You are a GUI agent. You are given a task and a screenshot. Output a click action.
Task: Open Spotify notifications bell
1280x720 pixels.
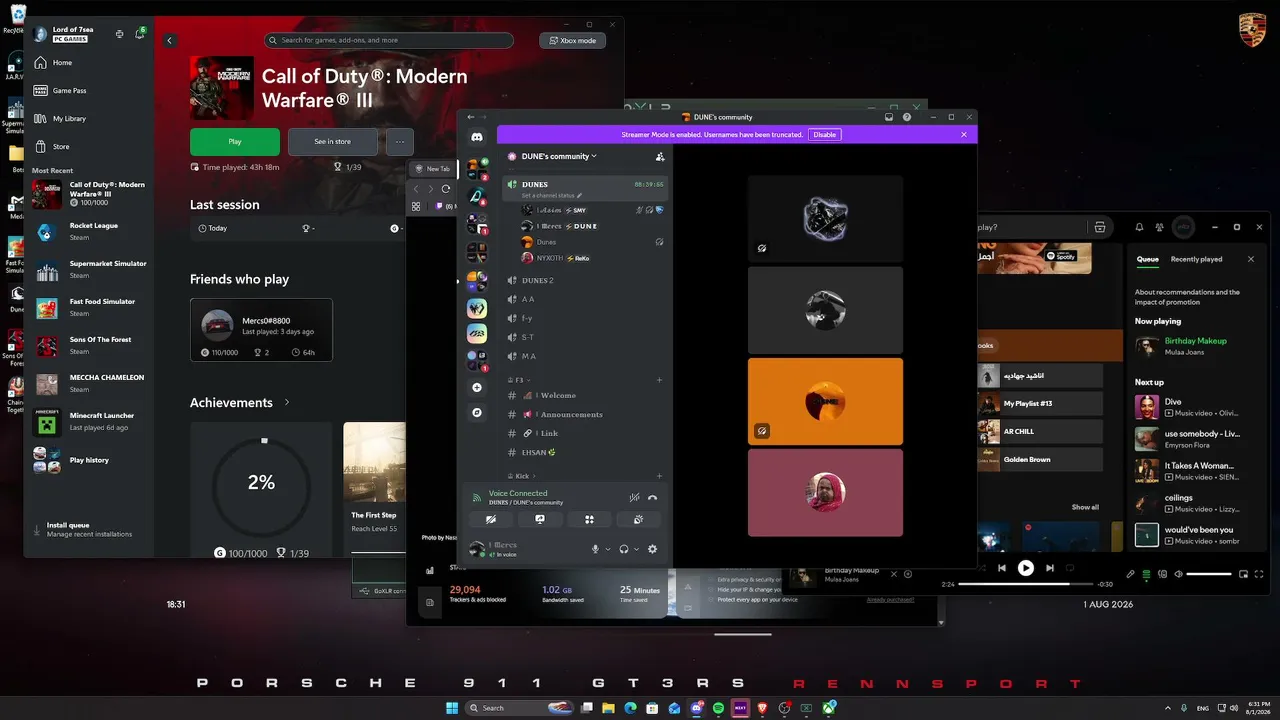pyautogui.click(x=1139, y=227)
